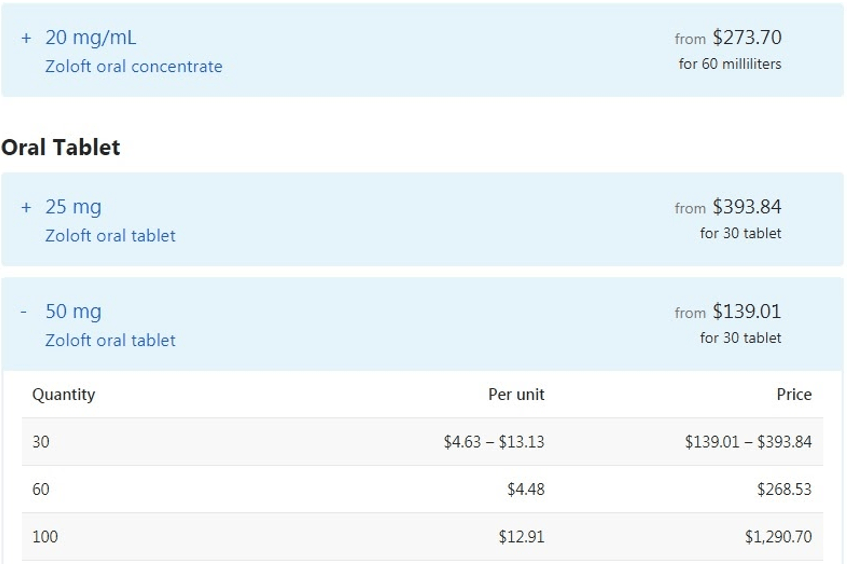Click the $273.70 starting price
849x575 pixels.
[x=747, y=38]
